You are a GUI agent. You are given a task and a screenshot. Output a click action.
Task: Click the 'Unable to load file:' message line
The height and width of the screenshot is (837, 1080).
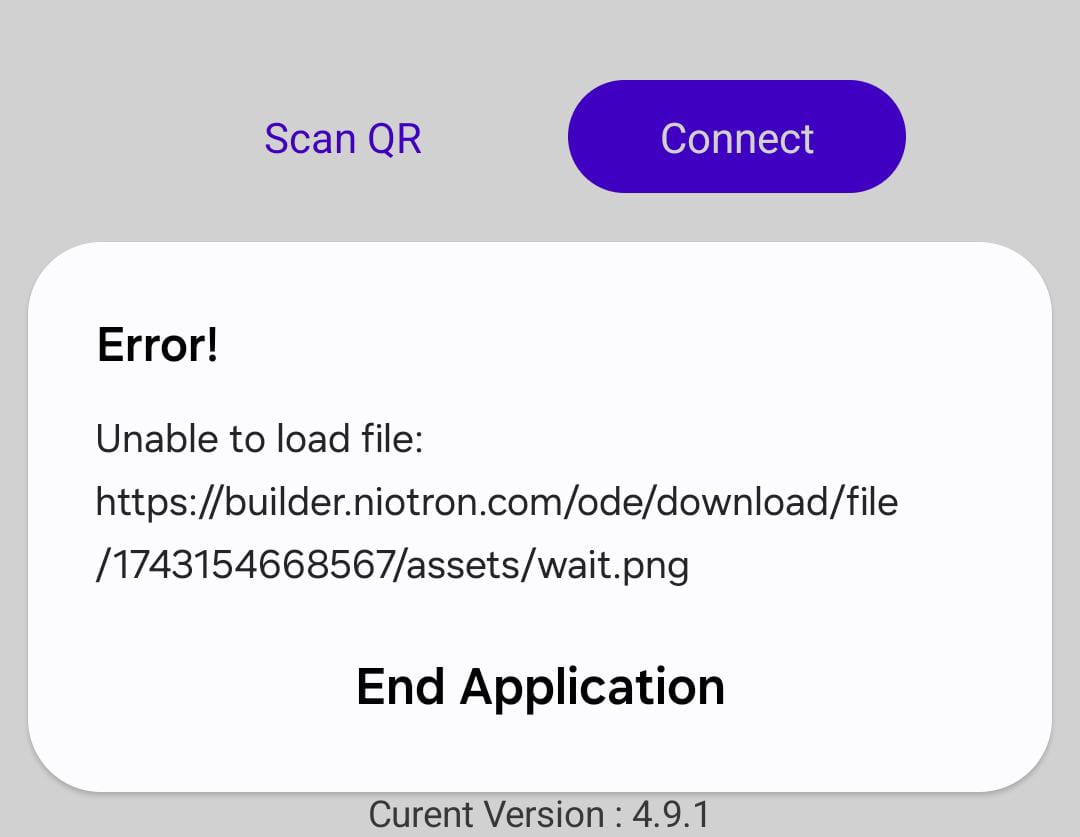(259, 438)
